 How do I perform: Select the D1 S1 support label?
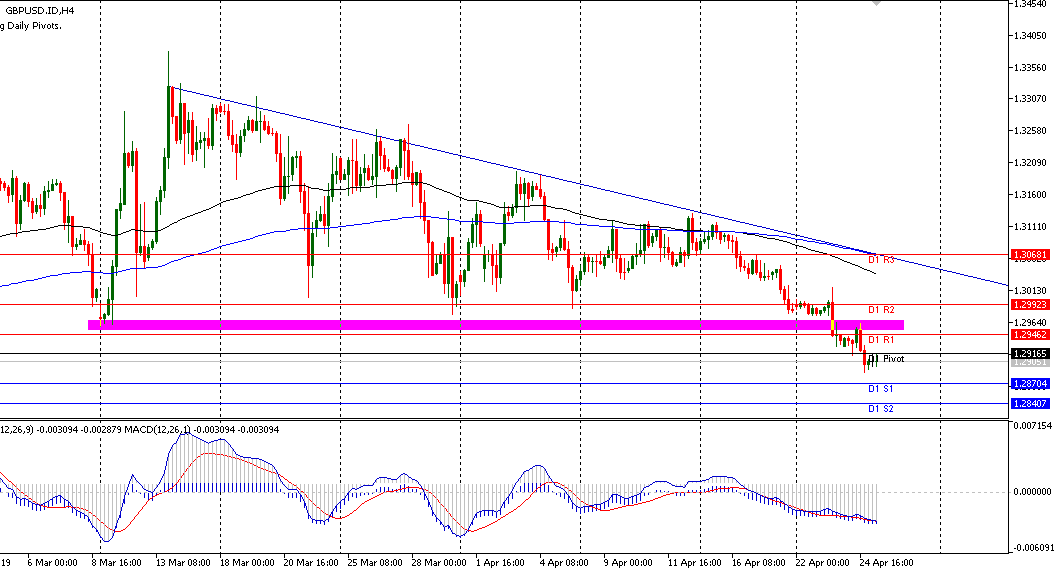(x=881, y=388)
